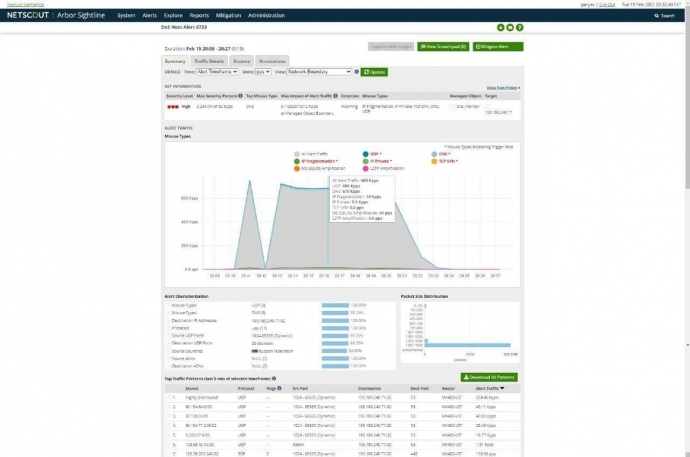Click the NETSCOUT Arbor Sightline logo
Viewport: 690px width, 457px height.
56,15
